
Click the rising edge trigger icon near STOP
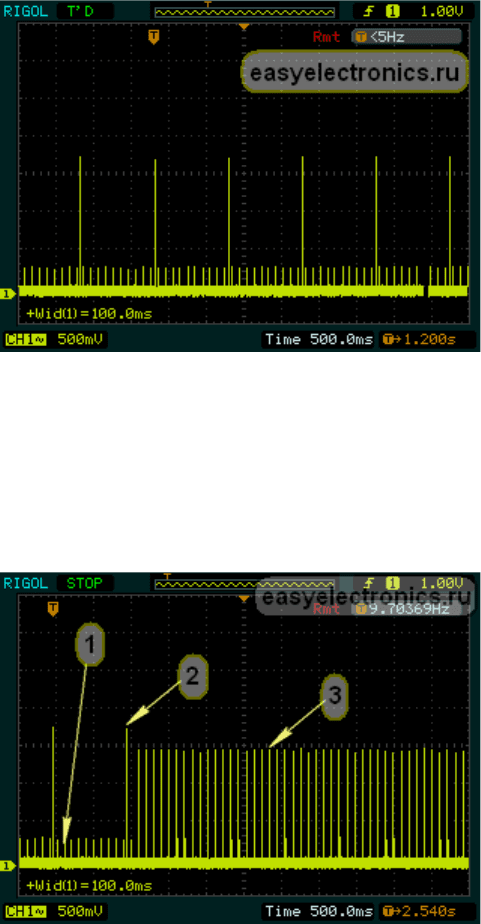370,583
